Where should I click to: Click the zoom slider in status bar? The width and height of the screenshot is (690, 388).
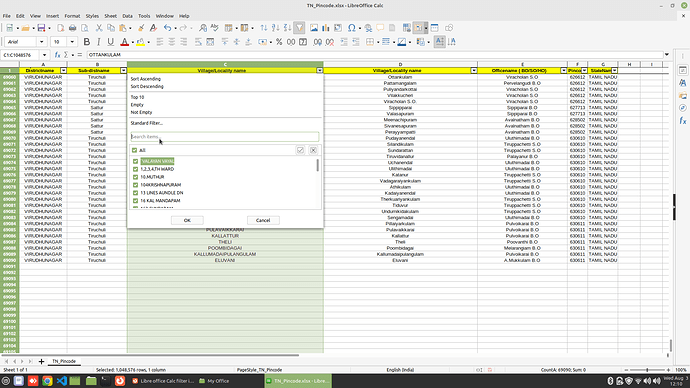pos(647,370)
